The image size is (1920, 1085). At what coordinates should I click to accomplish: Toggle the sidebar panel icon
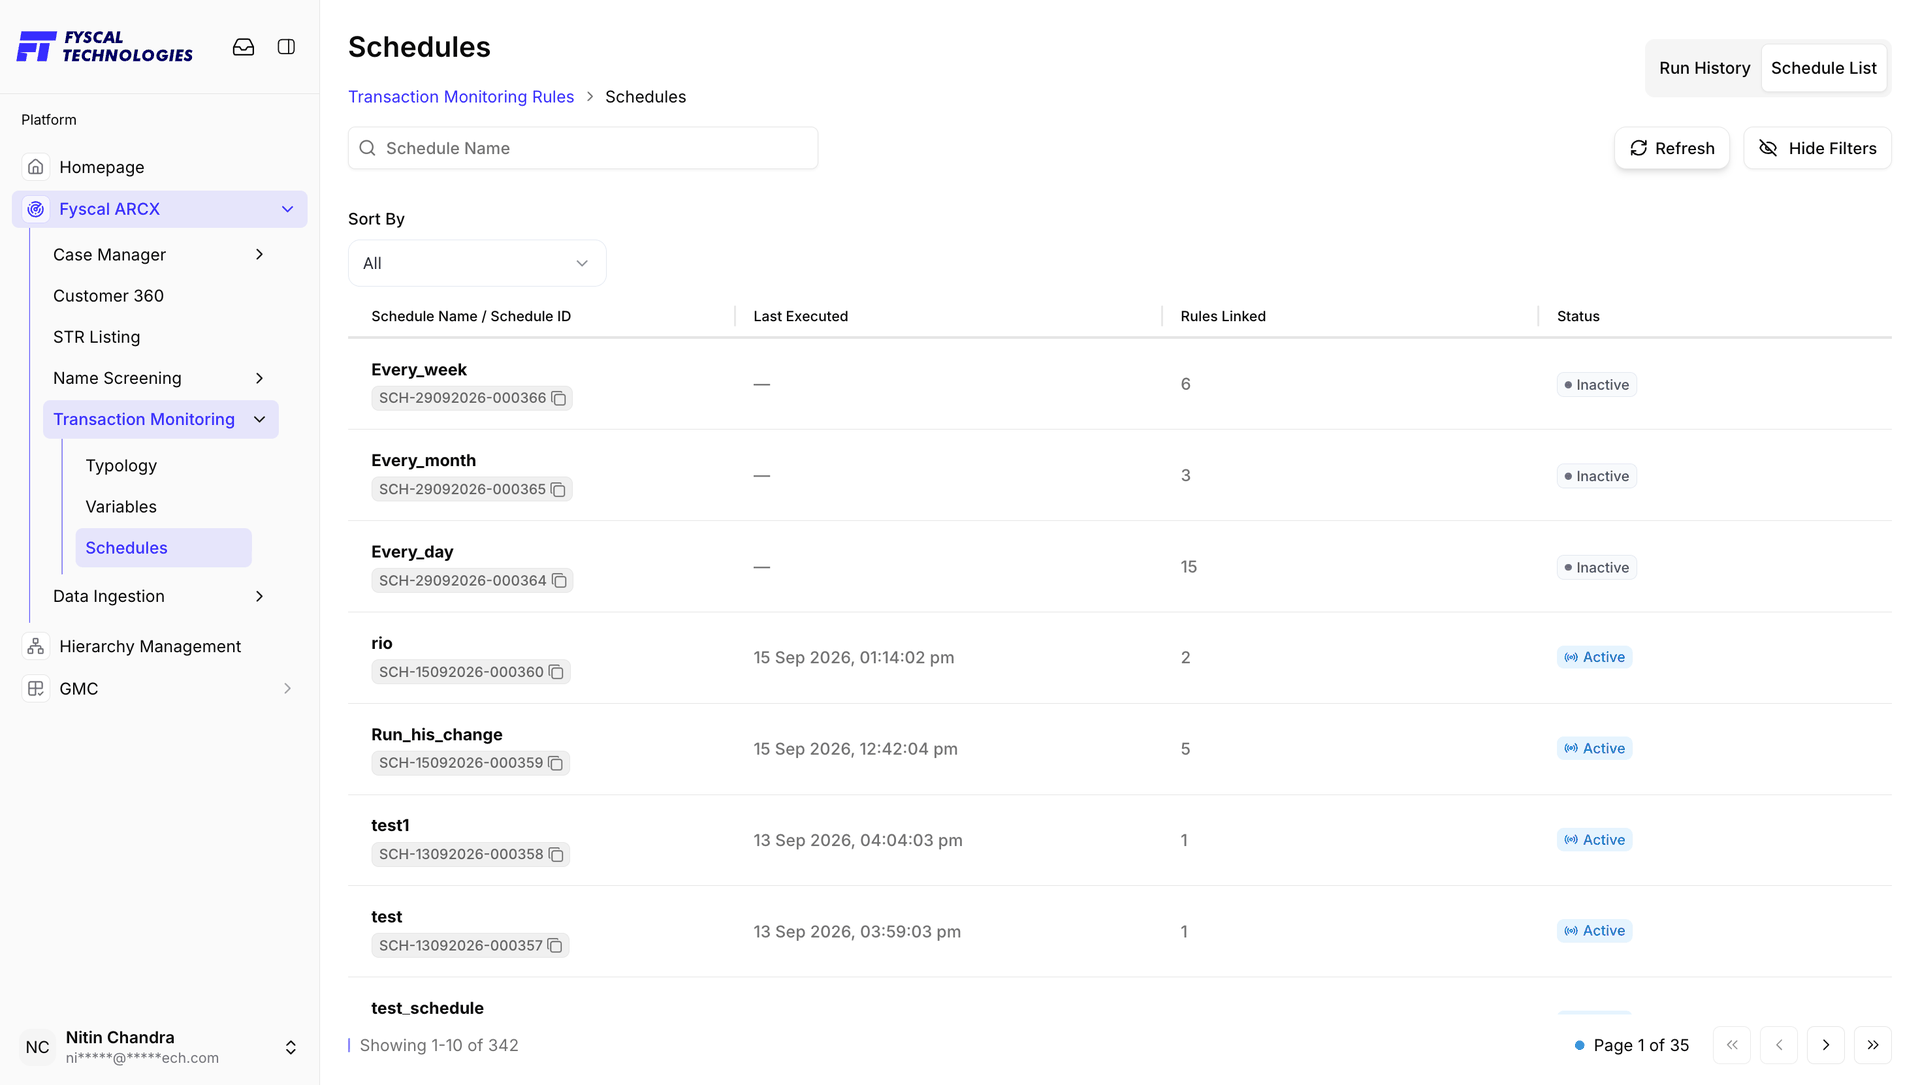click(286, 47)
